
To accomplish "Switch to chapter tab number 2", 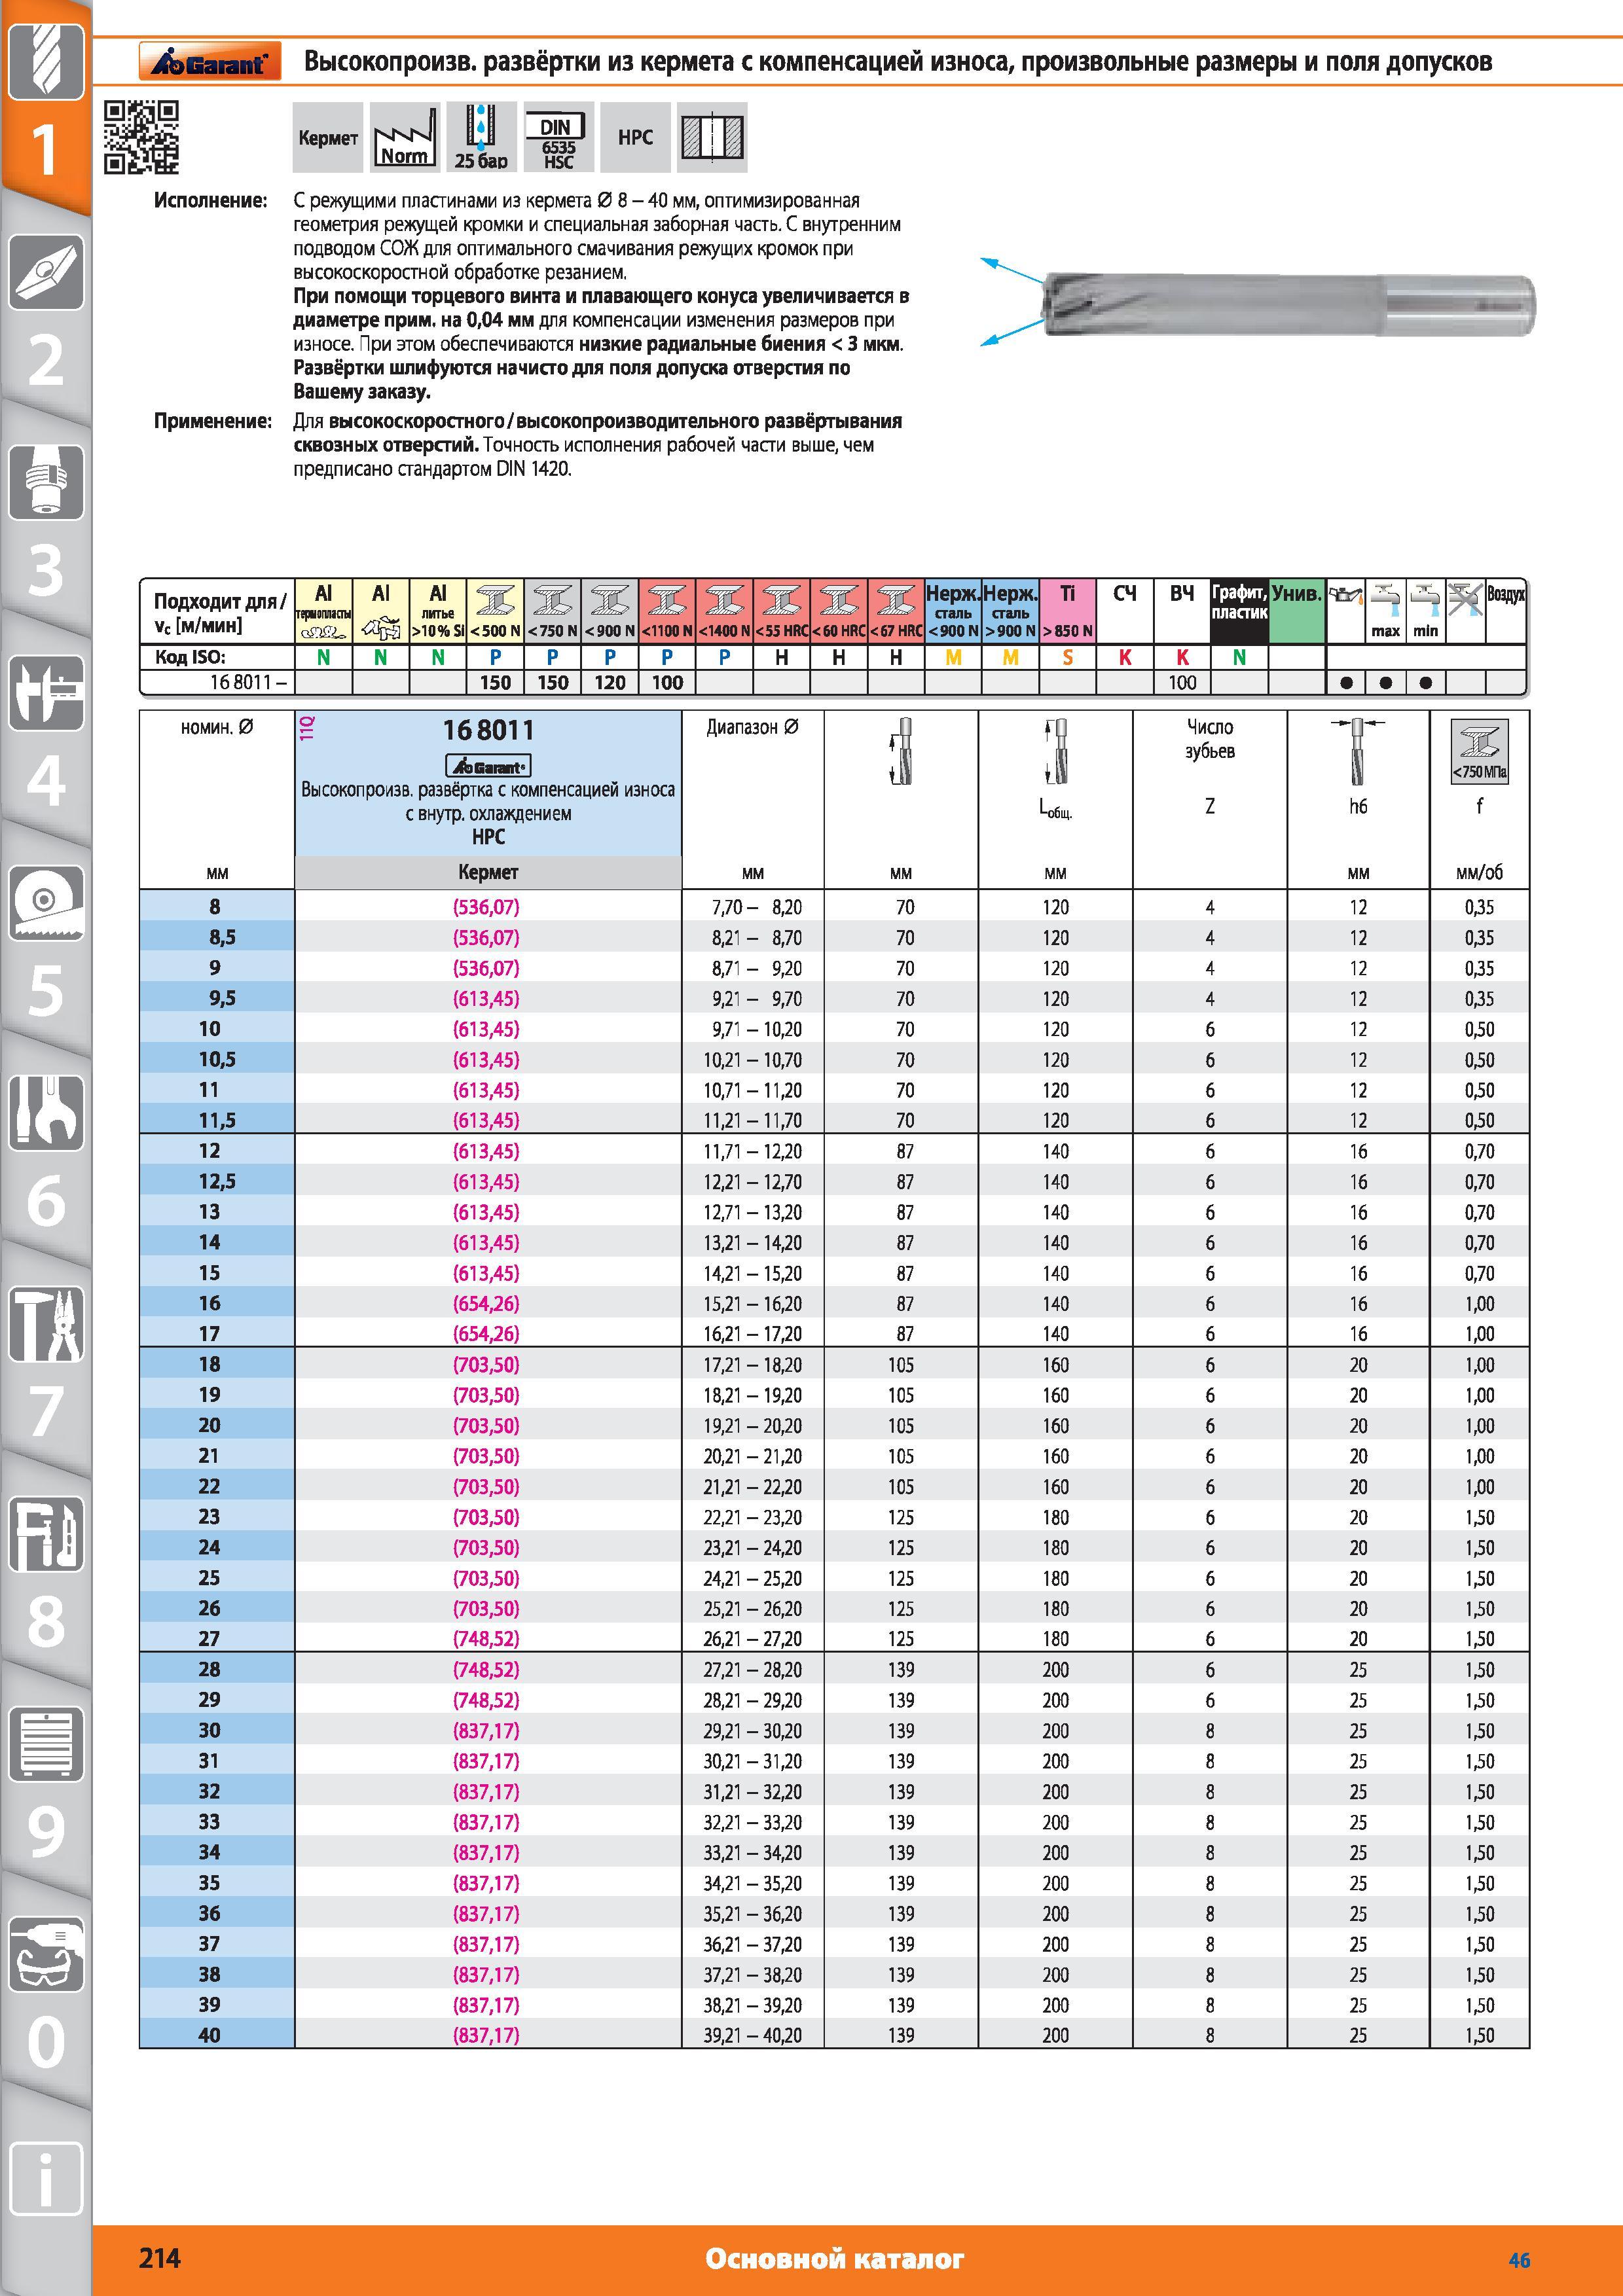I will coord(46,361).
